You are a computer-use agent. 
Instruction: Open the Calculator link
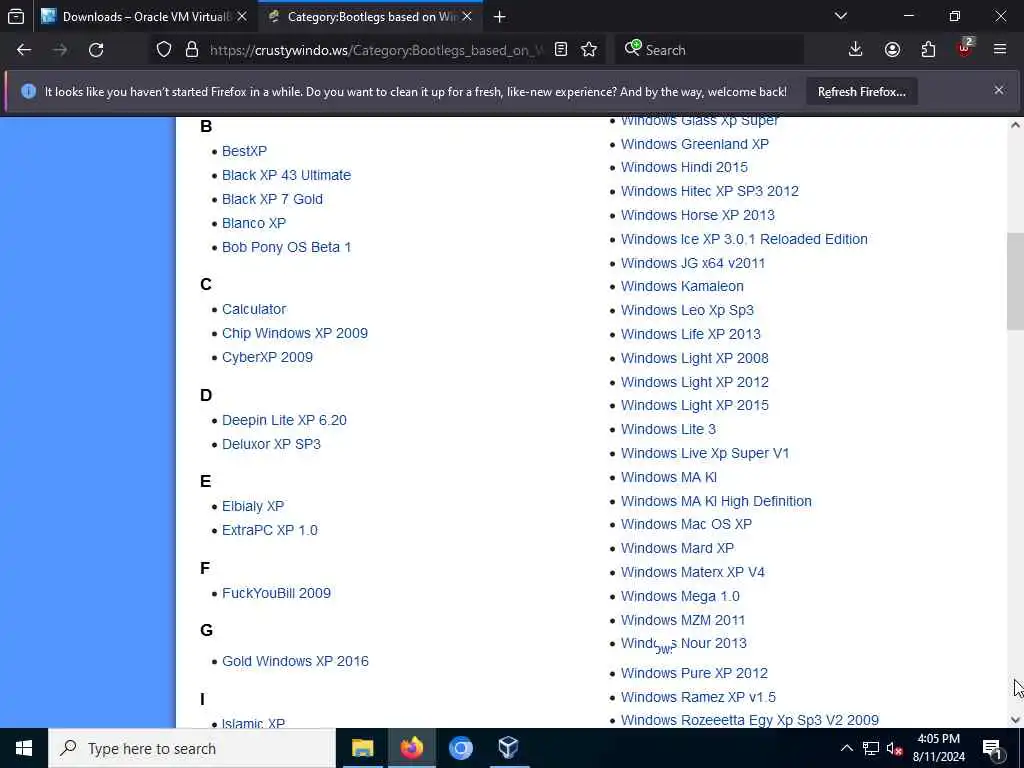[x=254, y=309]
